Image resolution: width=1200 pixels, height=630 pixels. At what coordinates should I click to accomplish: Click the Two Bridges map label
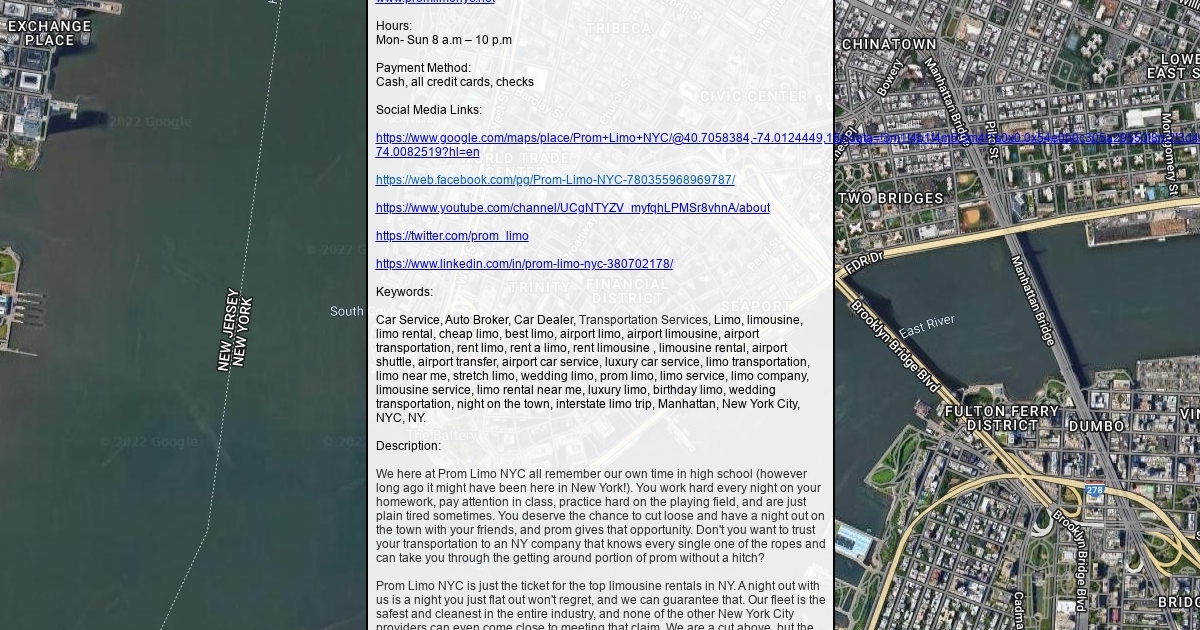point(890,198)
